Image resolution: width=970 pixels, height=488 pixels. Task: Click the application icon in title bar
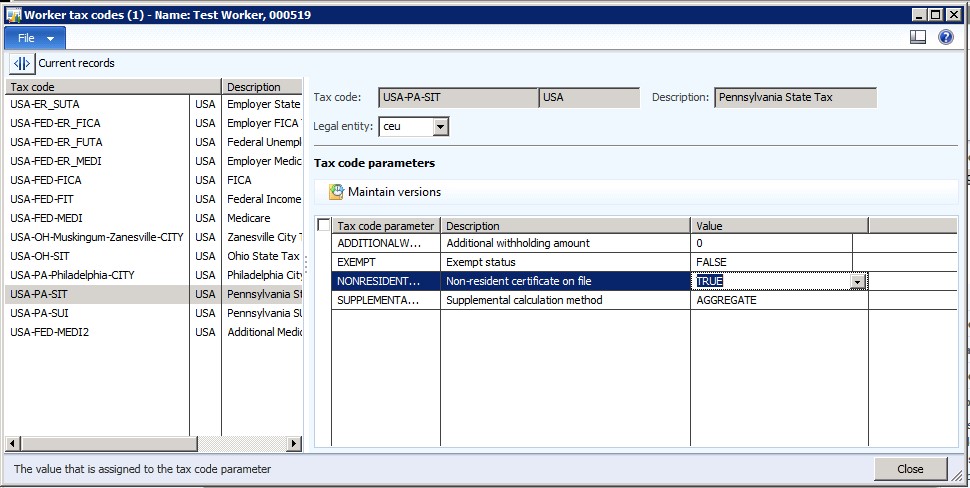click(12, 14)
